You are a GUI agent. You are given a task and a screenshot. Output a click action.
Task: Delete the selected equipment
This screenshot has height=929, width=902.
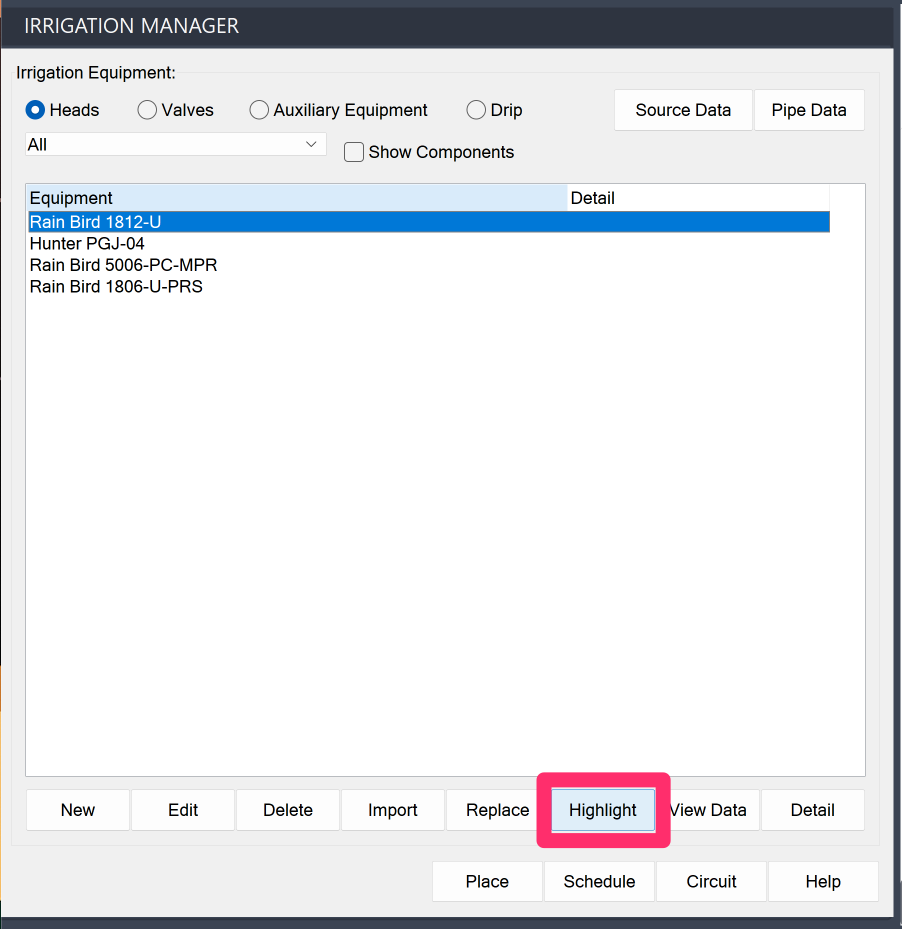(288, 810)
